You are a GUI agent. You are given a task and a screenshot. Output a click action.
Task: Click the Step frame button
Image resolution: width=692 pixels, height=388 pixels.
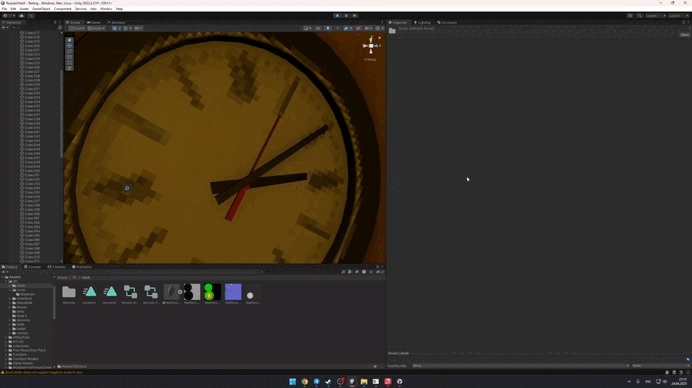[x=354, y=15]
